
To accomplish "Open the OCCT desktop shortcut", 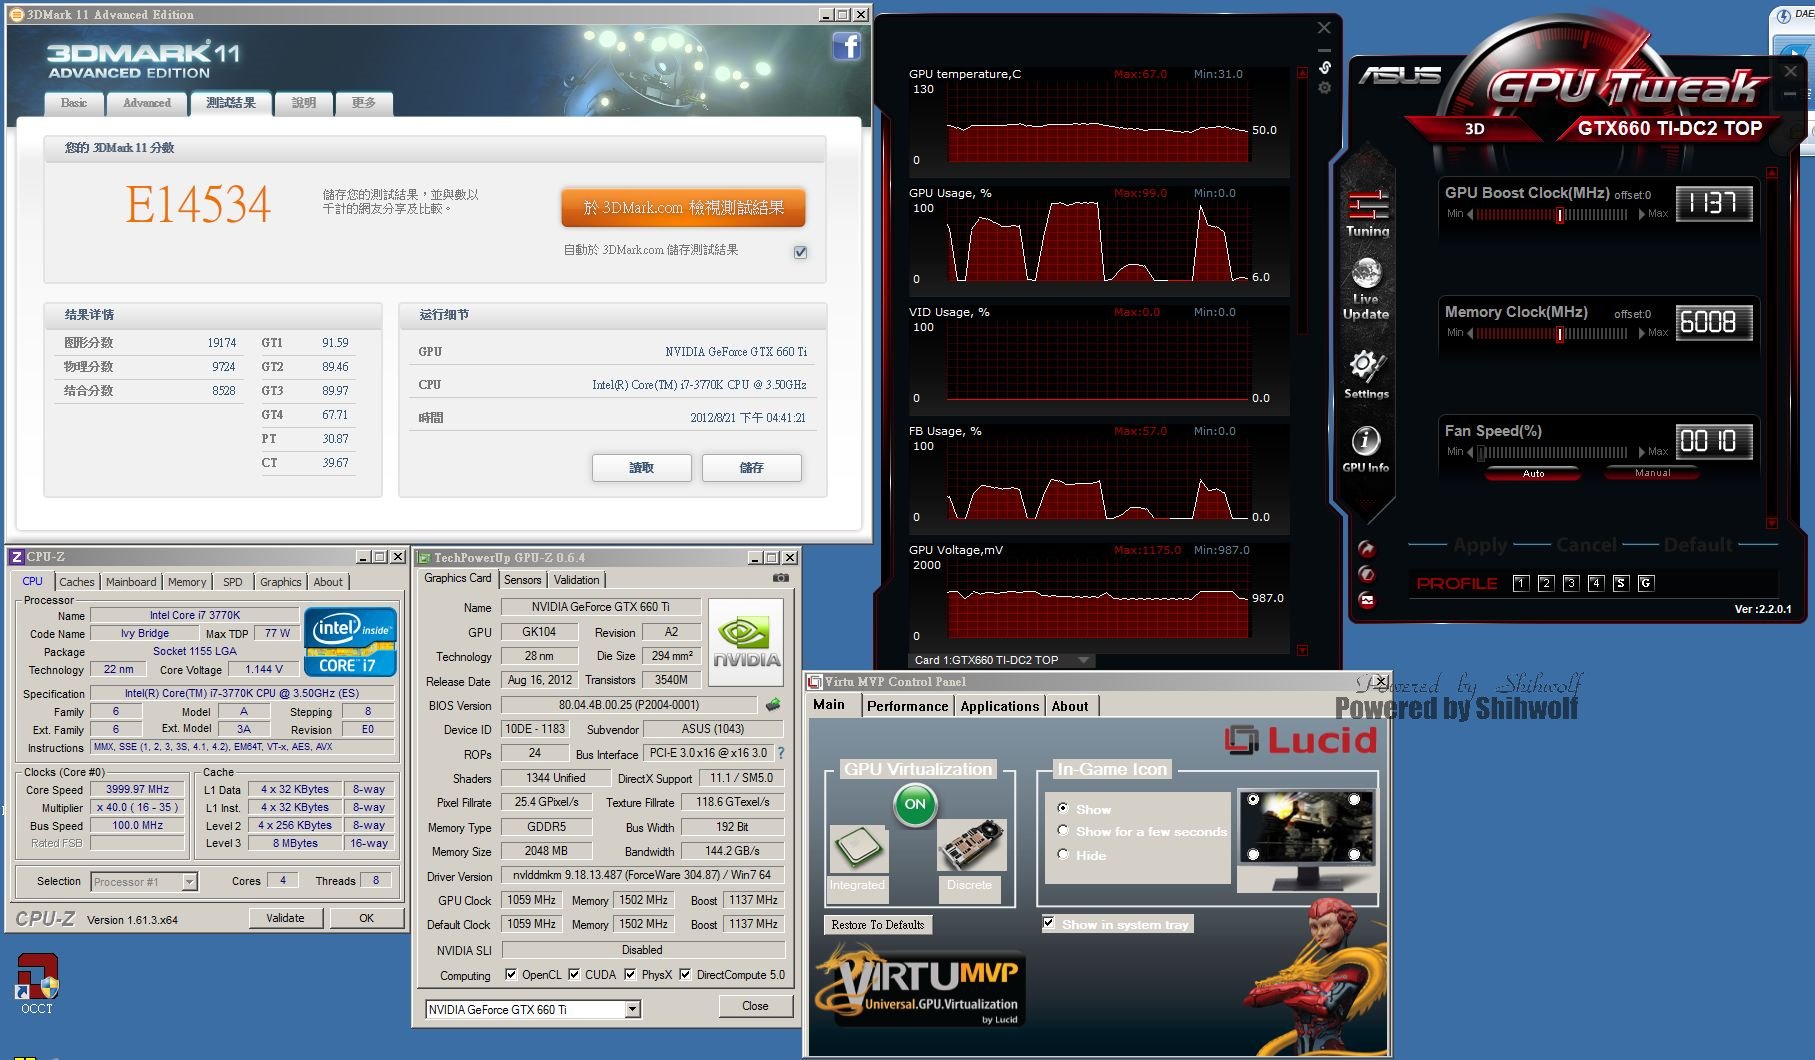I will tap(37, 984).
